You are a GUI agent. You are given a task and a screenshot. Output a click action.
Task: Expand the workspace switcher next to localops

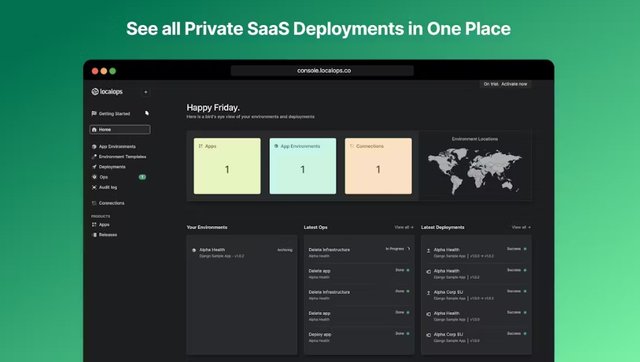pyautogui.click(x=146, y=92)
